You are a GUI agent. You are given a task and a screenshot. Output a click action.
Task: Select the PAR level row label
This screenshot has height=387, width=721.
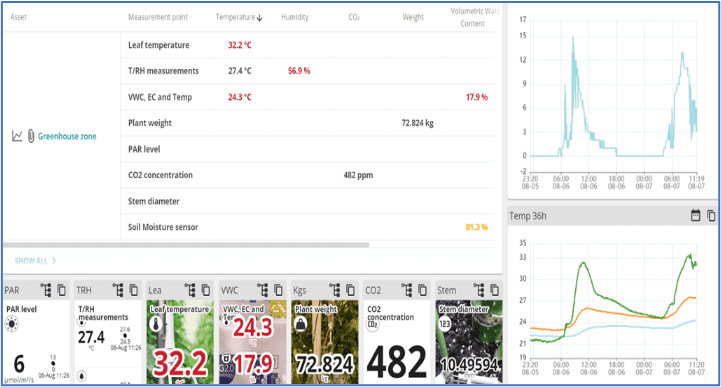144,149
